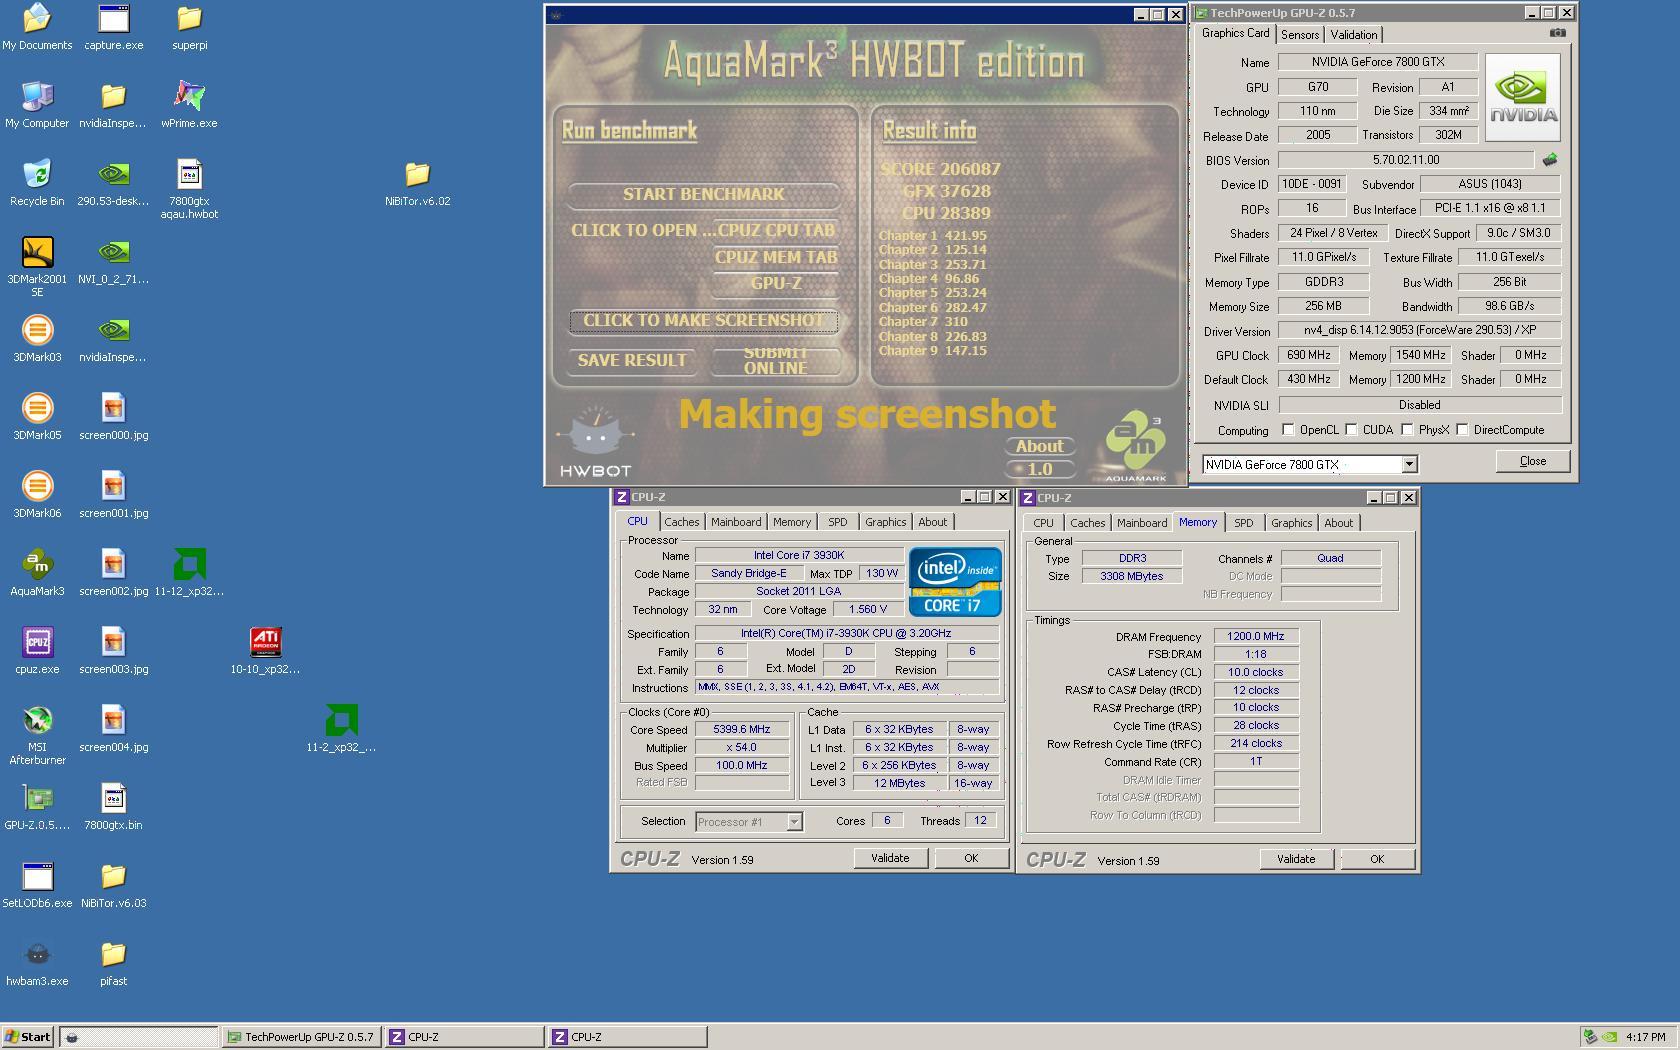Click CPUZ CPU TAB button in AquaMark
Screen dimensions: 1680x1050
pyautogui.click(x=775, y=230)
